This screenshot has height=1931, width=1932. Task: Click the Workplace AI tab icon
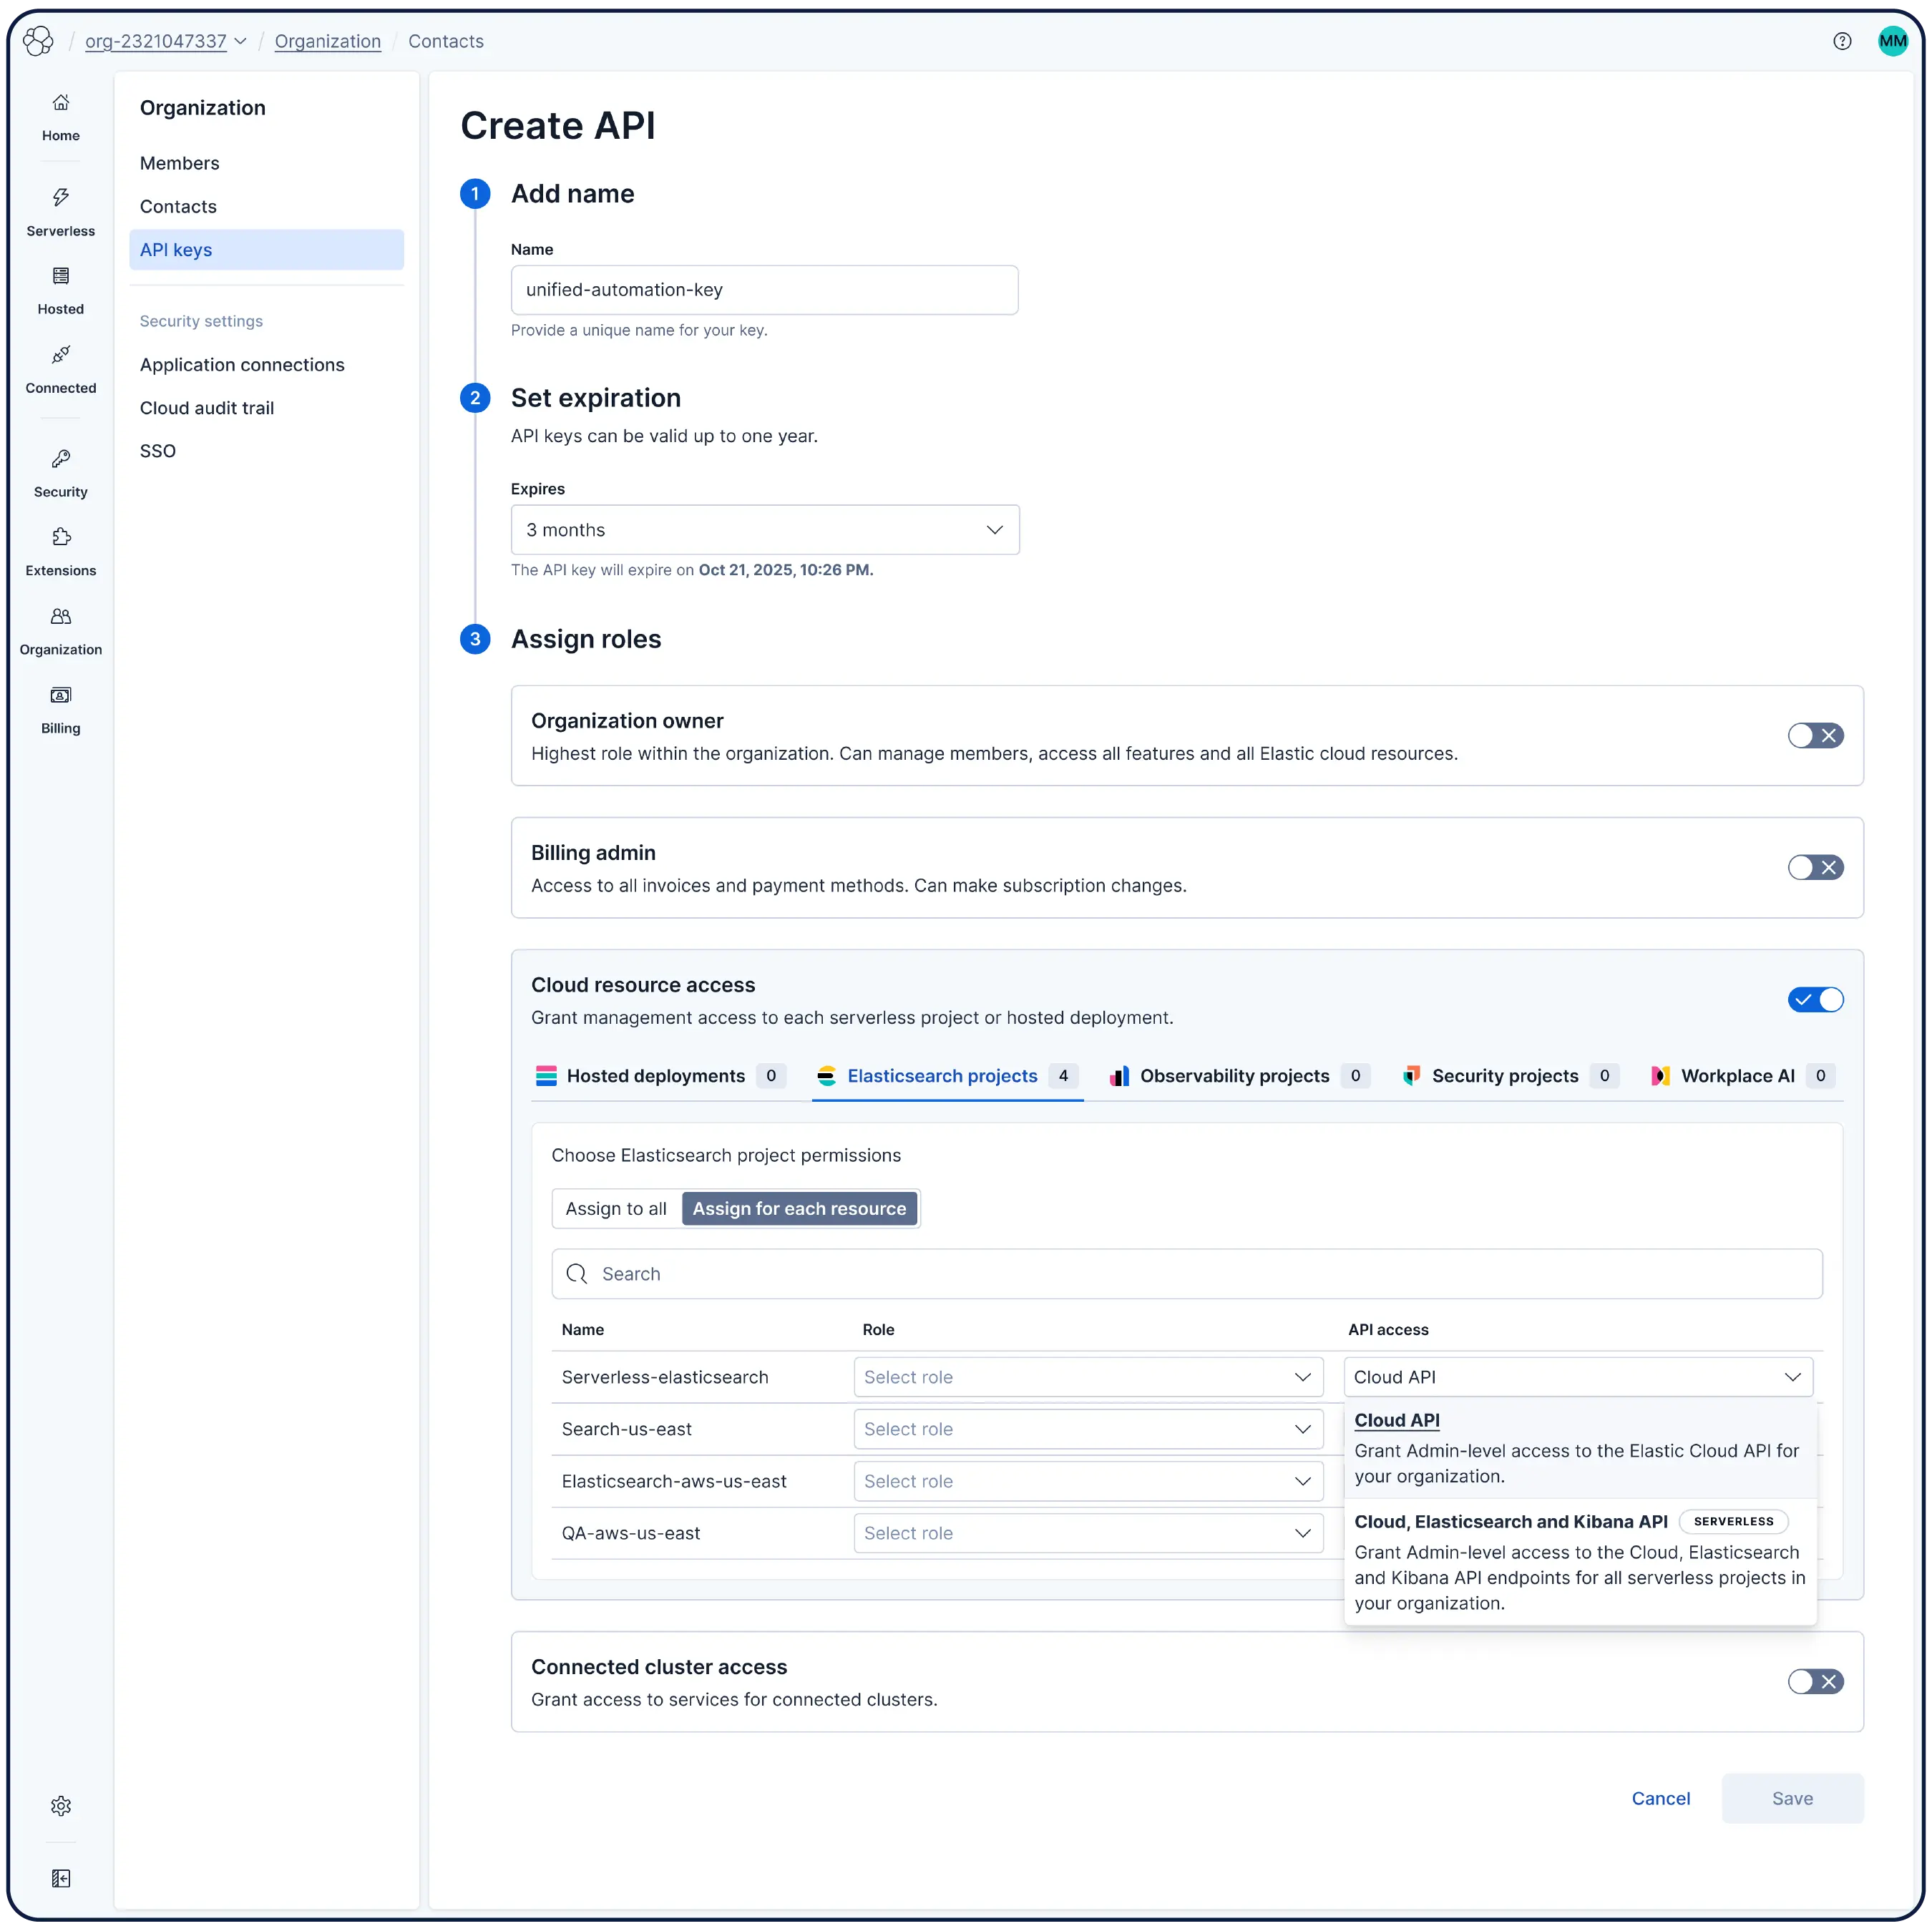tap(1660, 1076)
